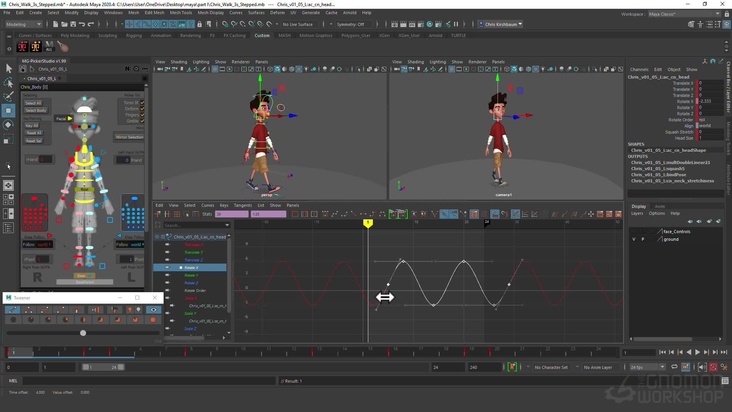
Task: Jump to the start of the playback range
Action: coord(662,352)
